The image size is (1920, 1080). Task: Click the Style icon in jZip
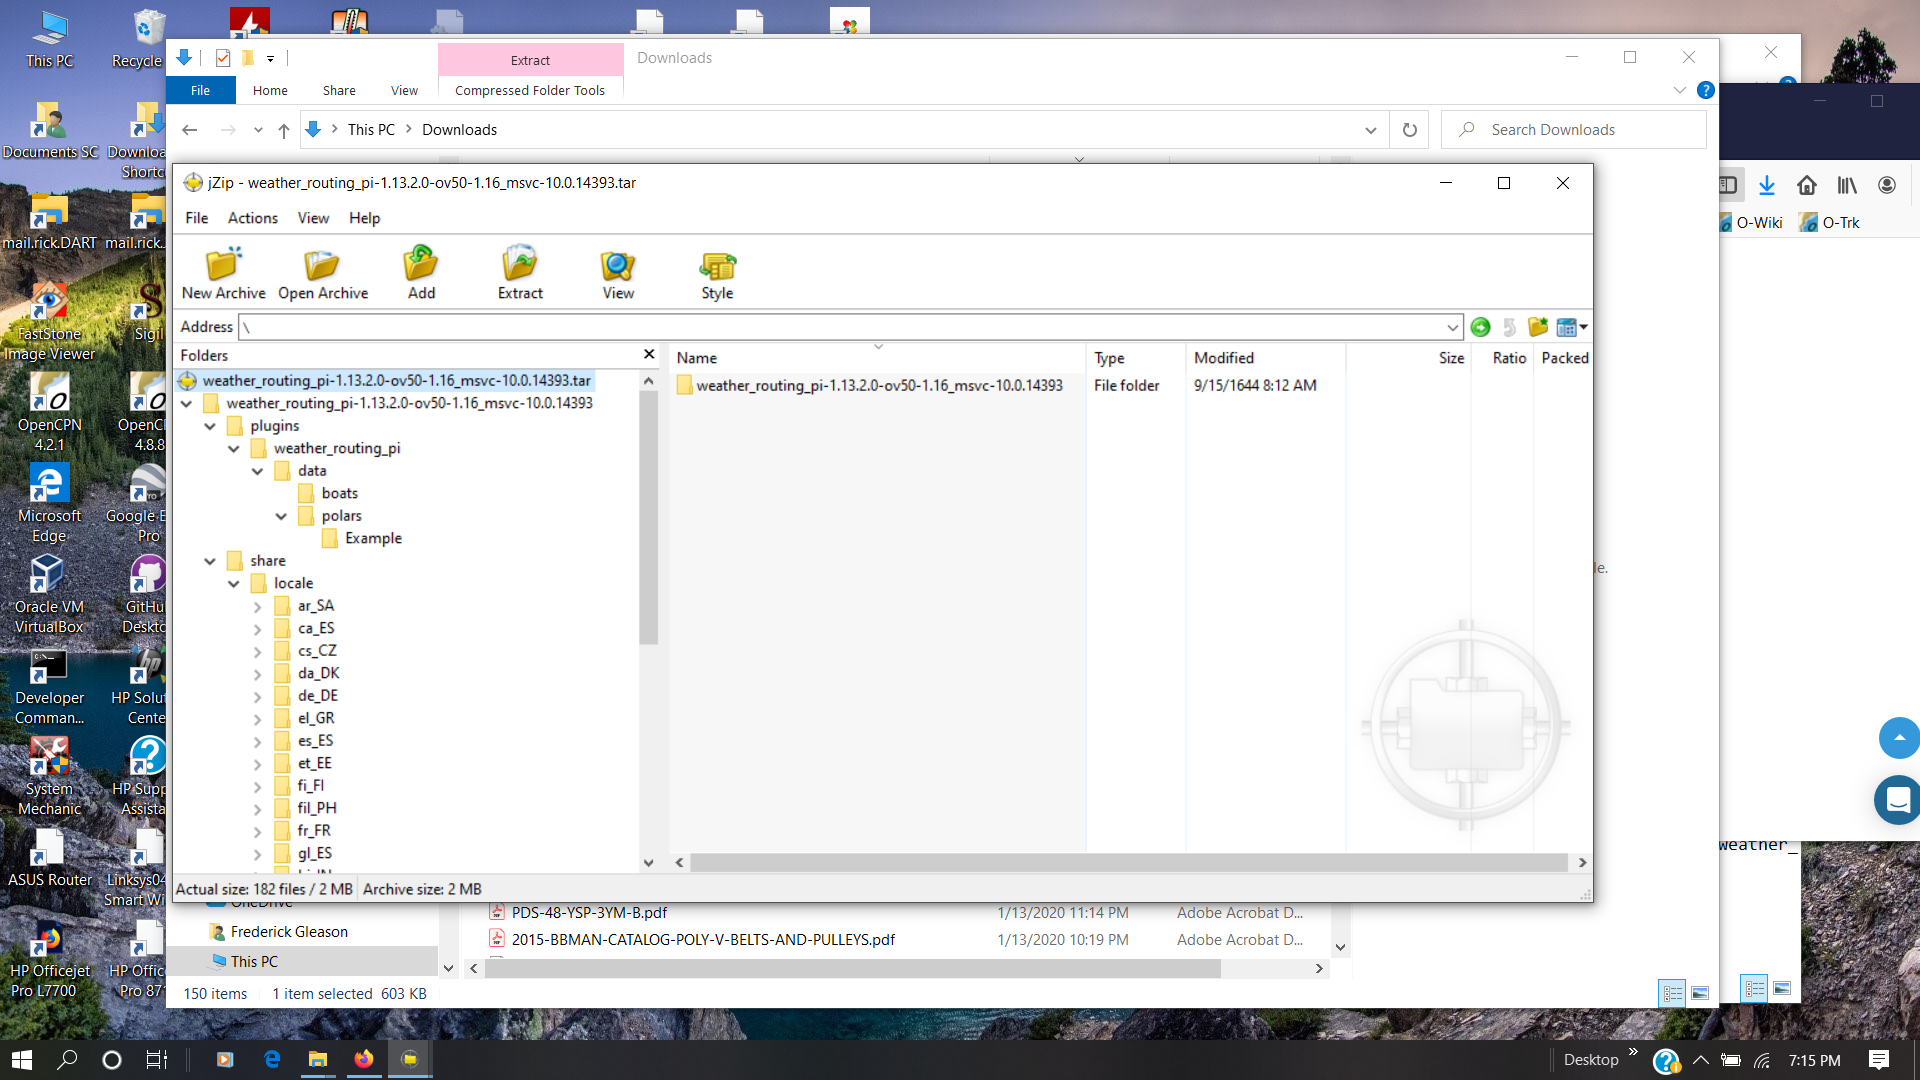716,272
